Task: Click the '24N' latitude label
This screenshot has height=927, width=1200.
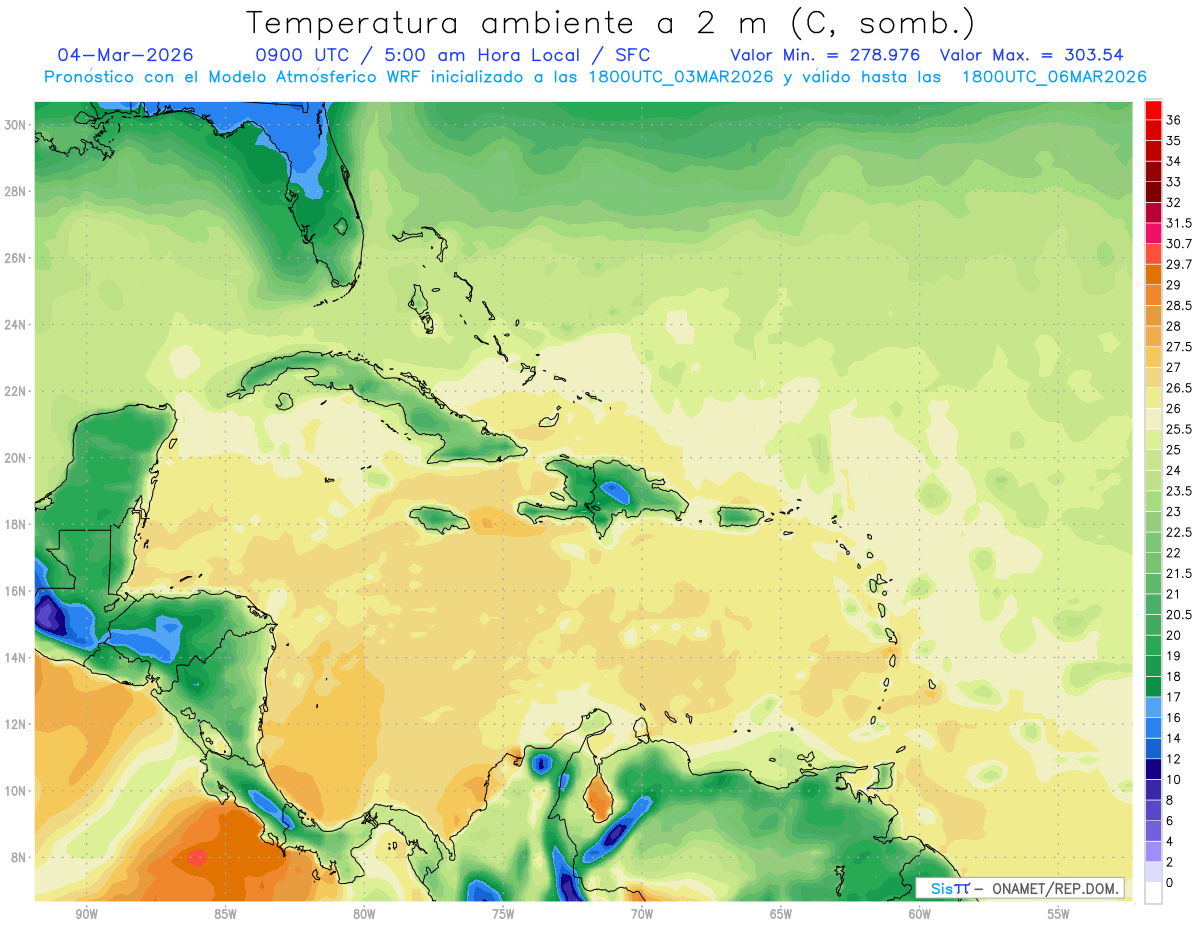Action: tap(15, 325)
